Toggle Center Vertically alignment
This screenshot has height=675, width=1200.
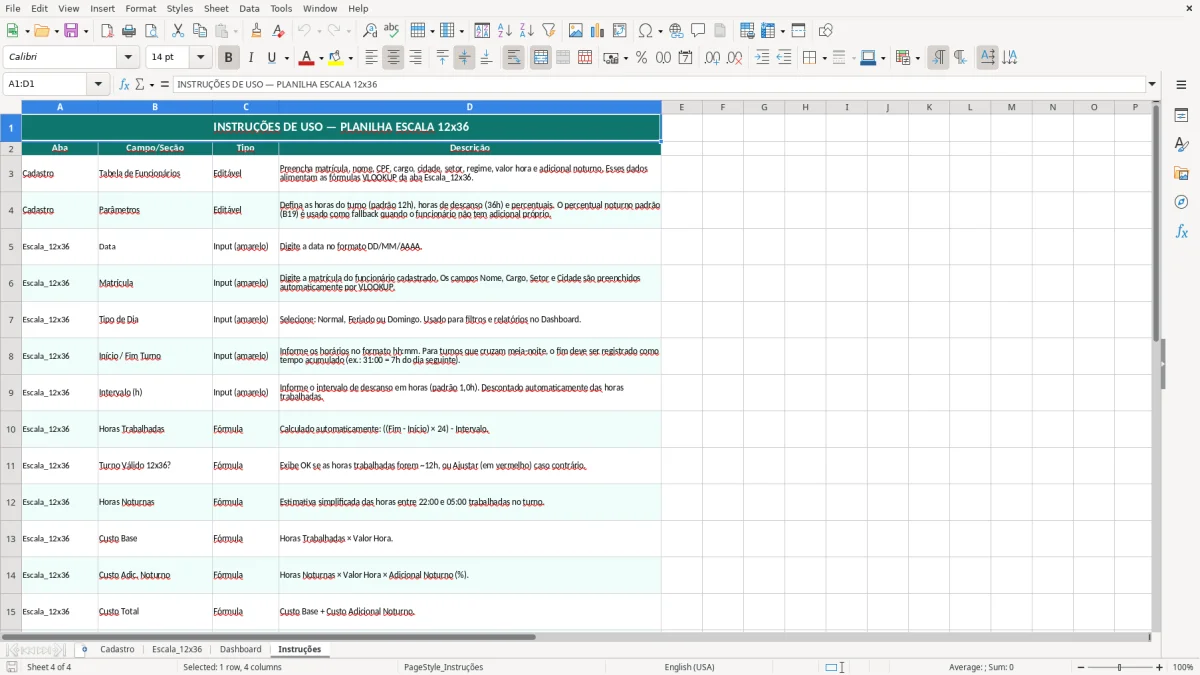click(464, 58)
